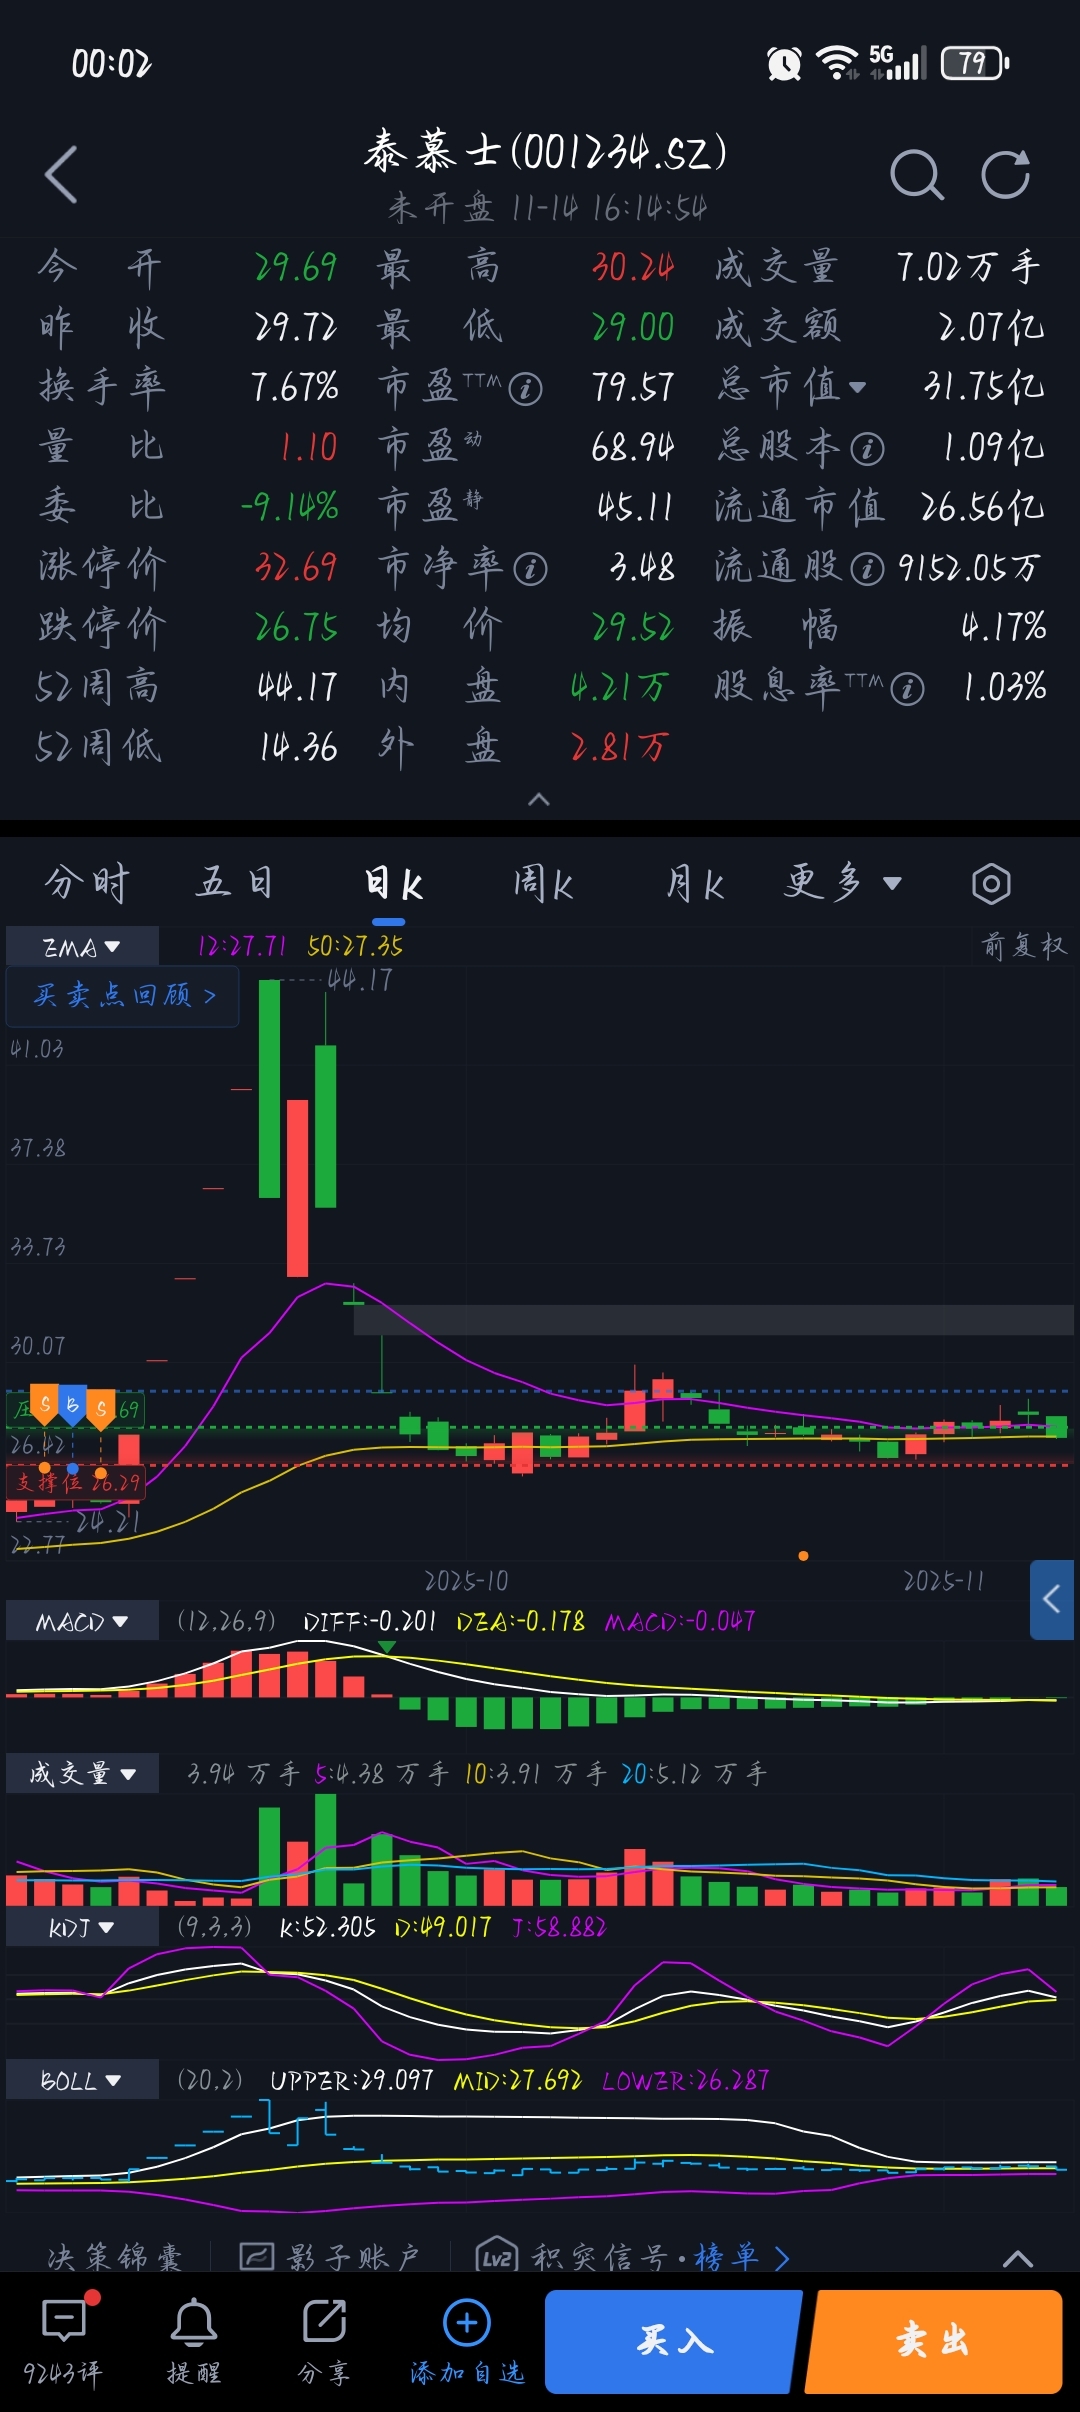Open chart settings hexagon icon
1080x2412 pixels.
pos(991,884)
